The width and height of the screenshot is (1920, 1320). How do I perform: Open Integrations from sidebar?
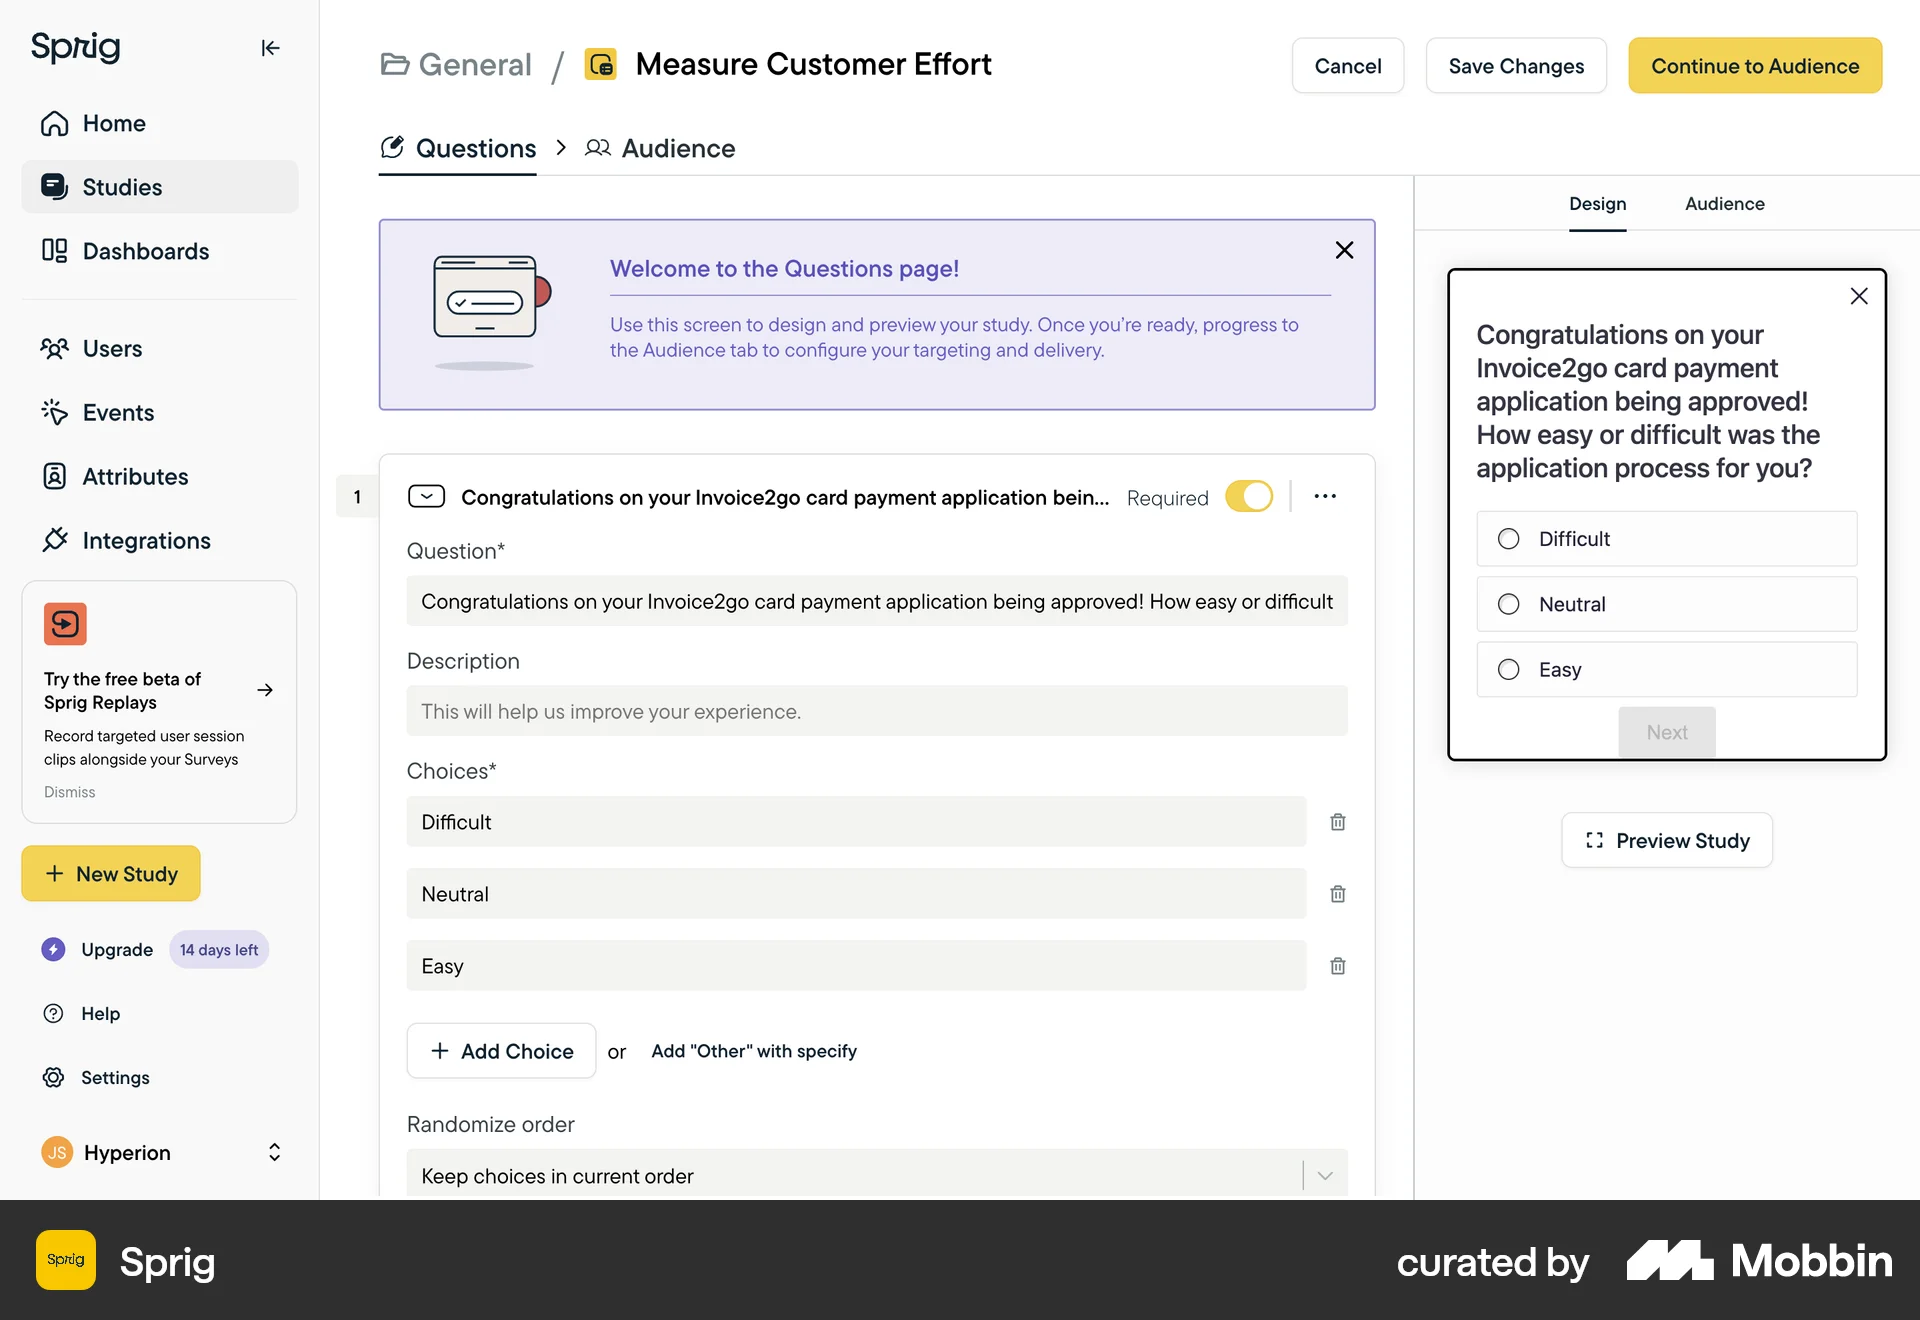tap(146, 541)
